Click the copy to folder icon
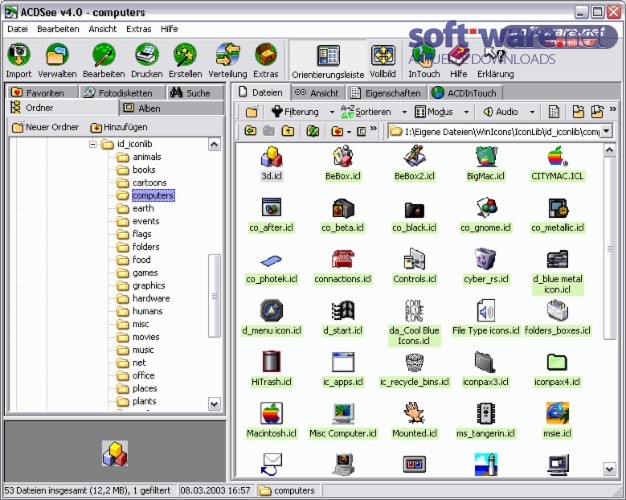The width and height of the screenshot is (626, 500). [578, 112]
